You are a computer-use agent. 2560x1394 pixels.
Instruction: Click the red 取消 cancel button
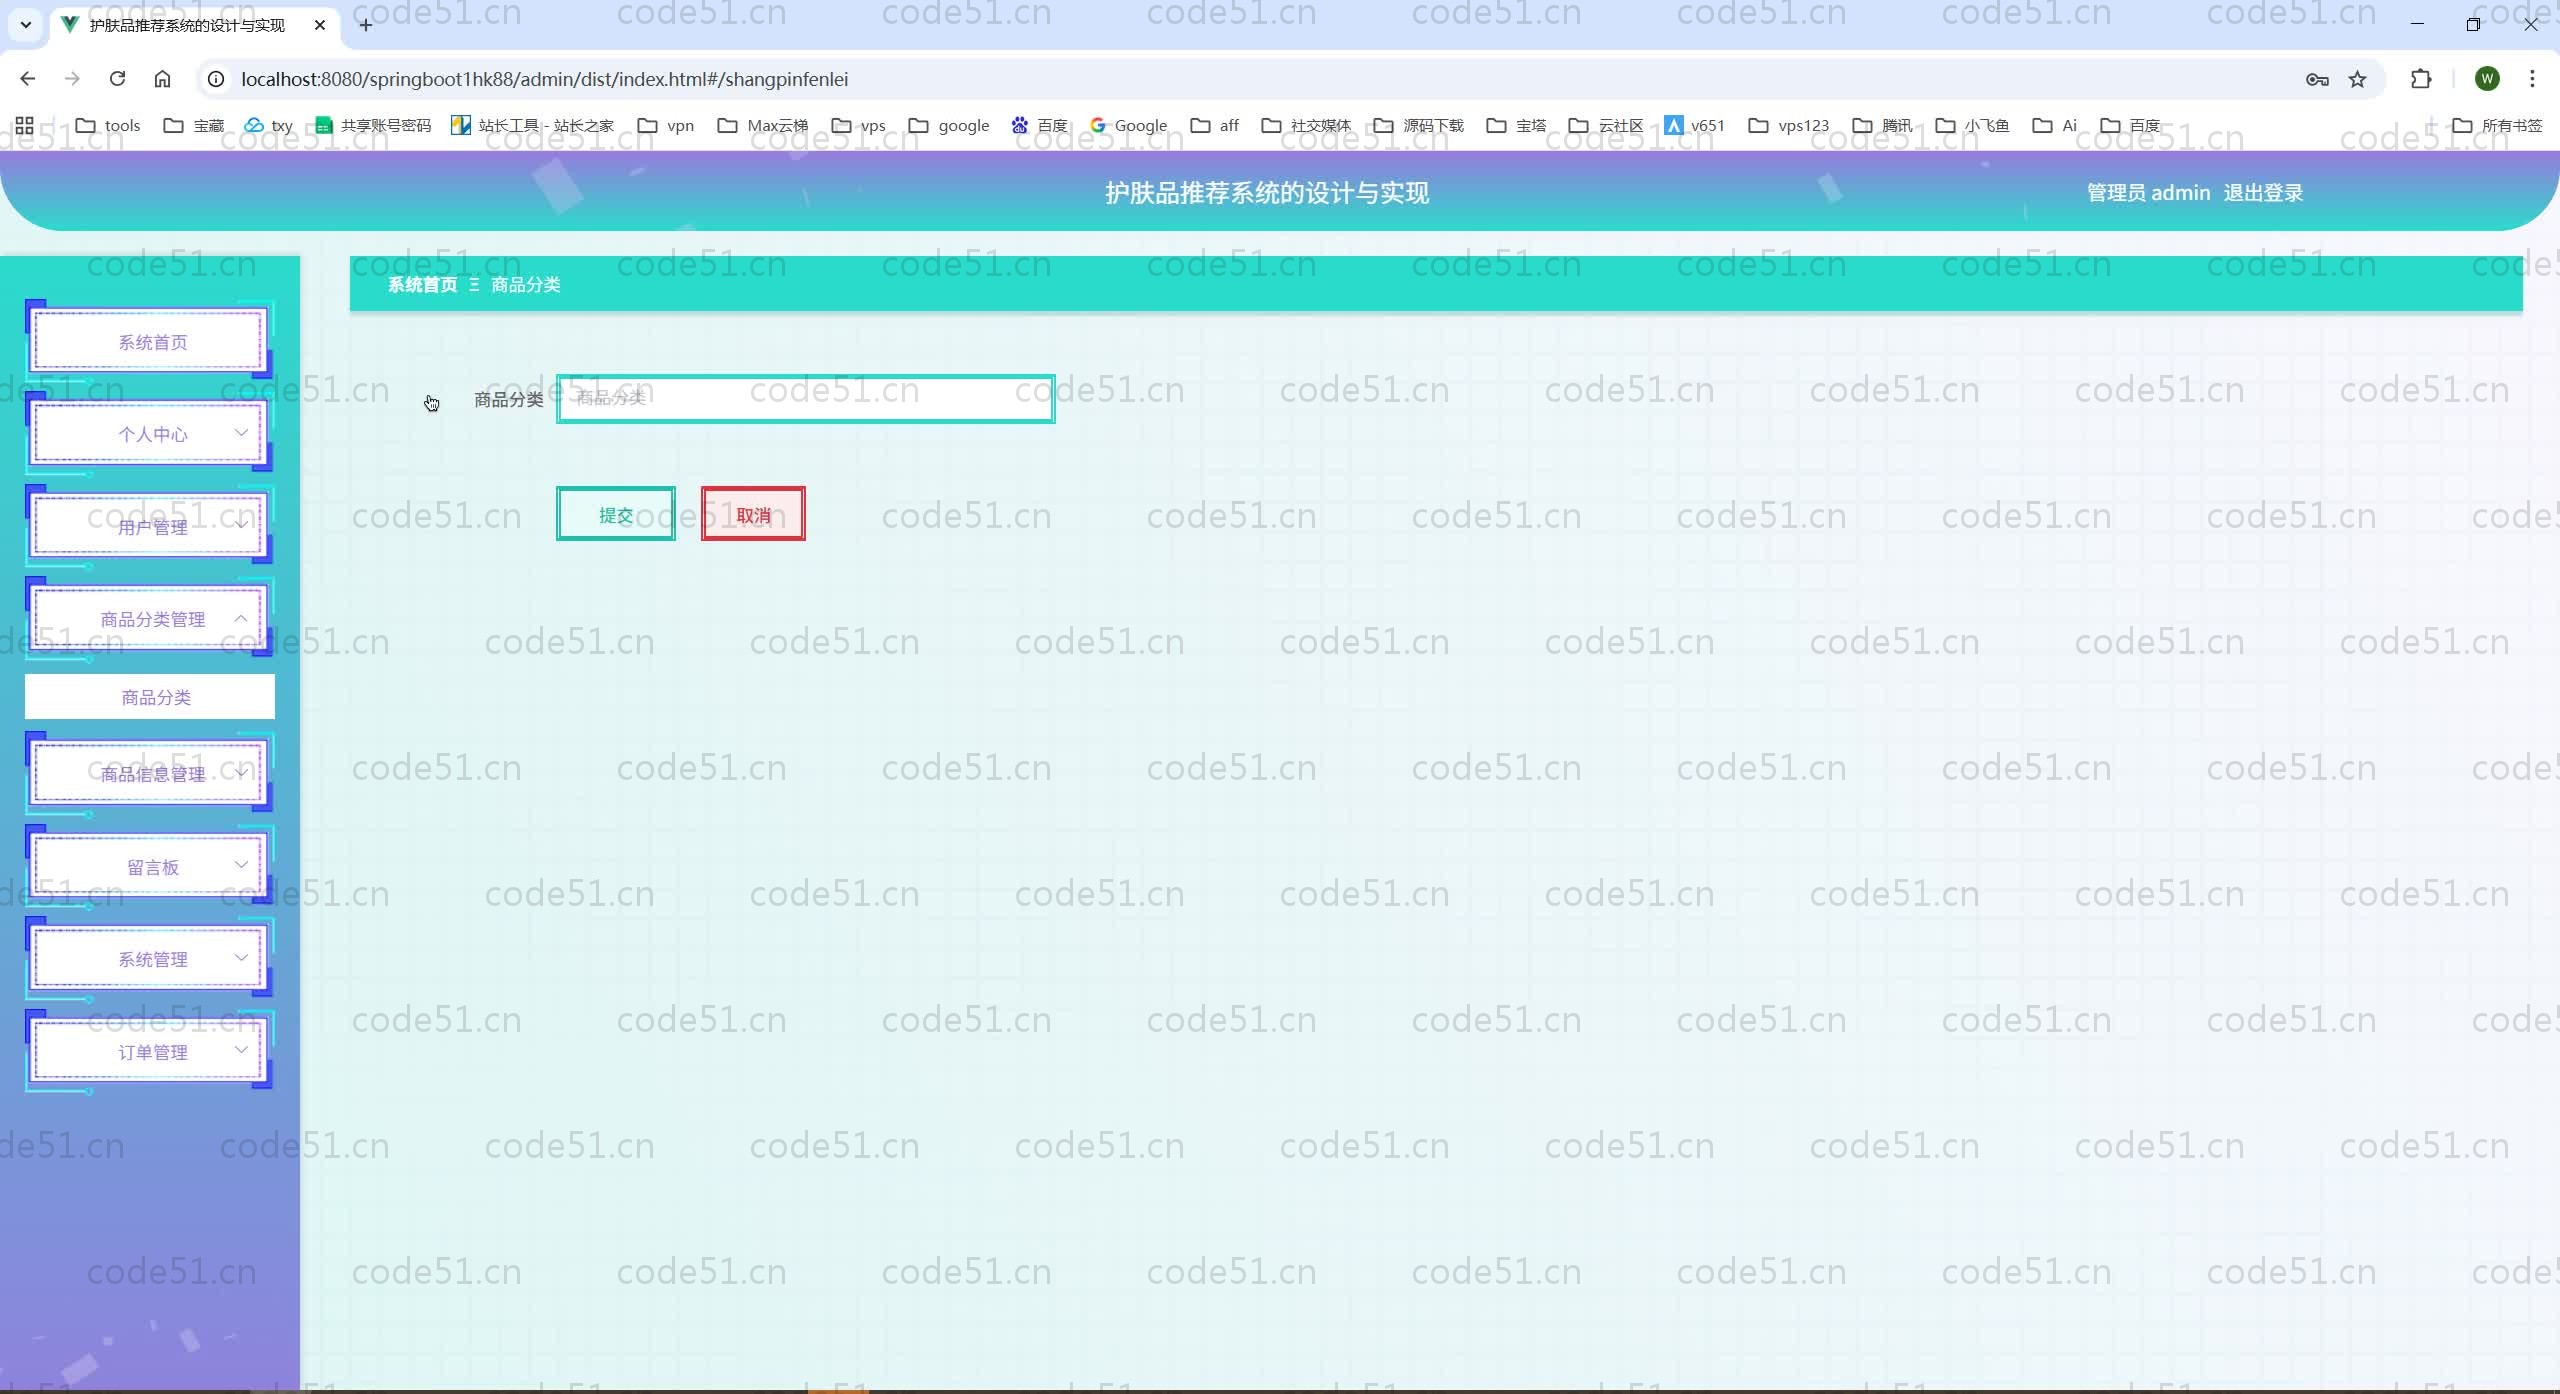[x=753, y=514]
